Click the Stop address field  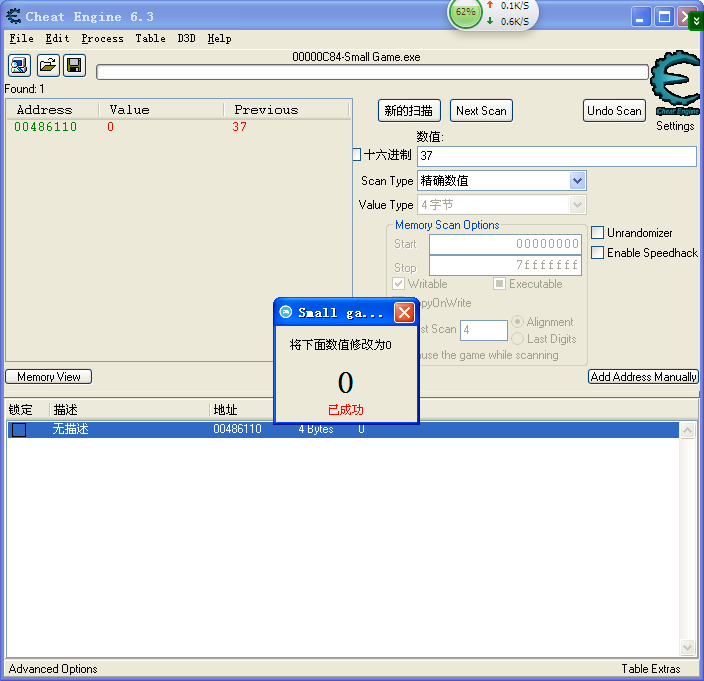click(x=505, y=265)
